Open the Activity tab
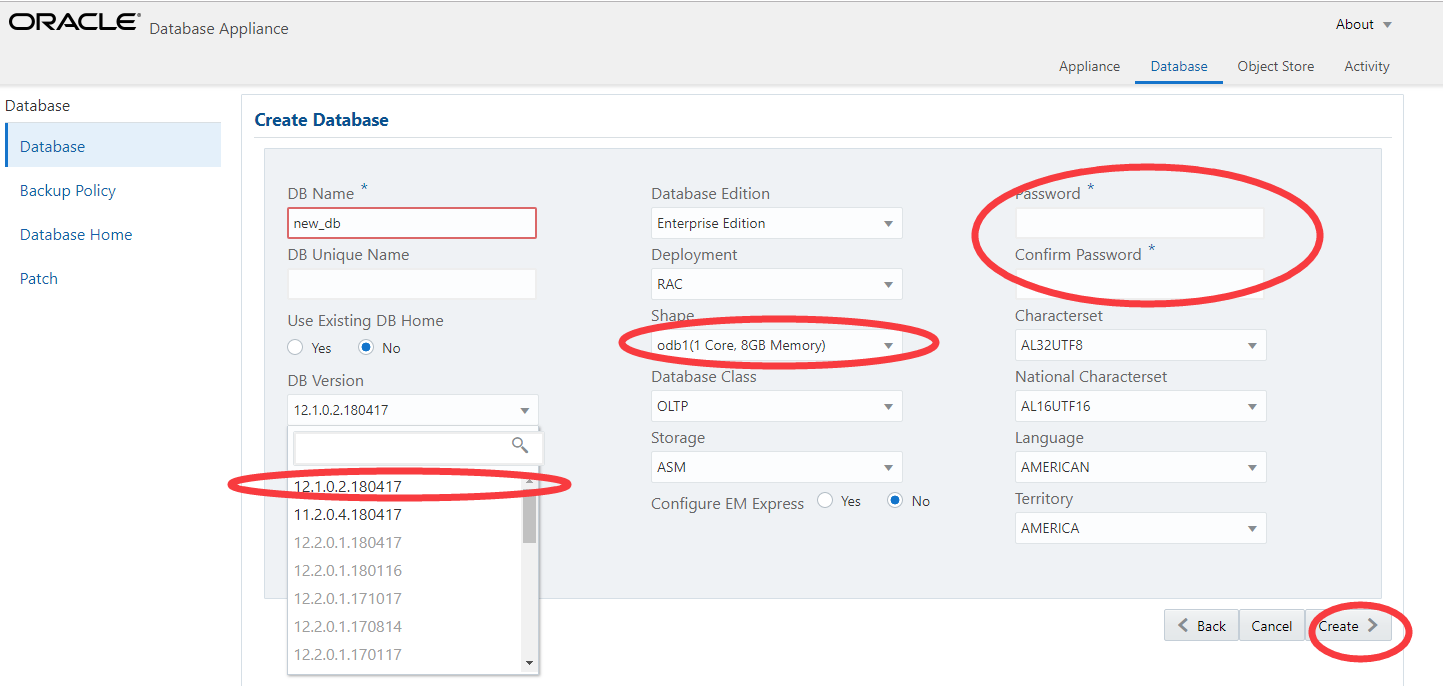Viewport: 1443px width, 686px height. tap(1367, 66)
